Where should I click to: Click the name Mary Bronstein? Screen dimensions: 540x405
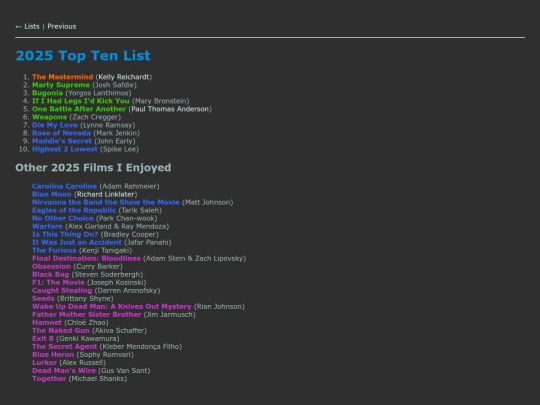(160, 101)
